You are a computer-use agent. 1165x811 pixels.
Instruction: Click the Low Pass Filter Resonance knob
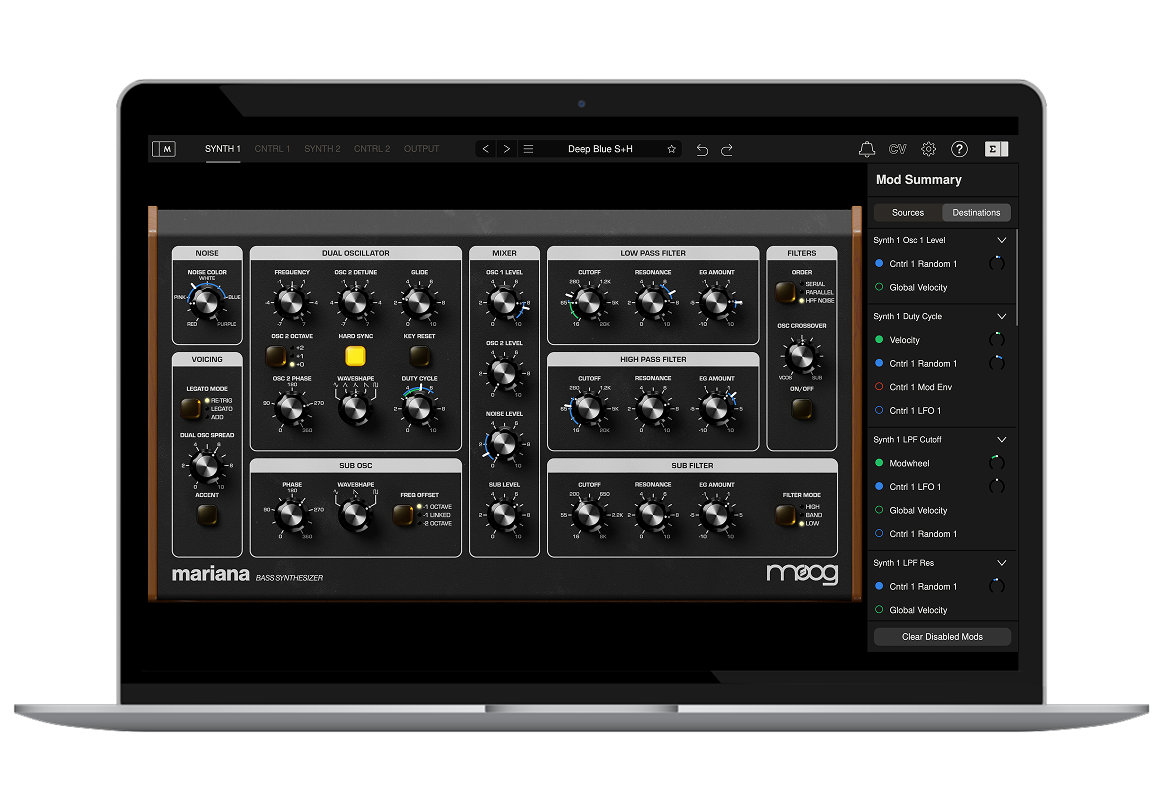tap(652, 302)
